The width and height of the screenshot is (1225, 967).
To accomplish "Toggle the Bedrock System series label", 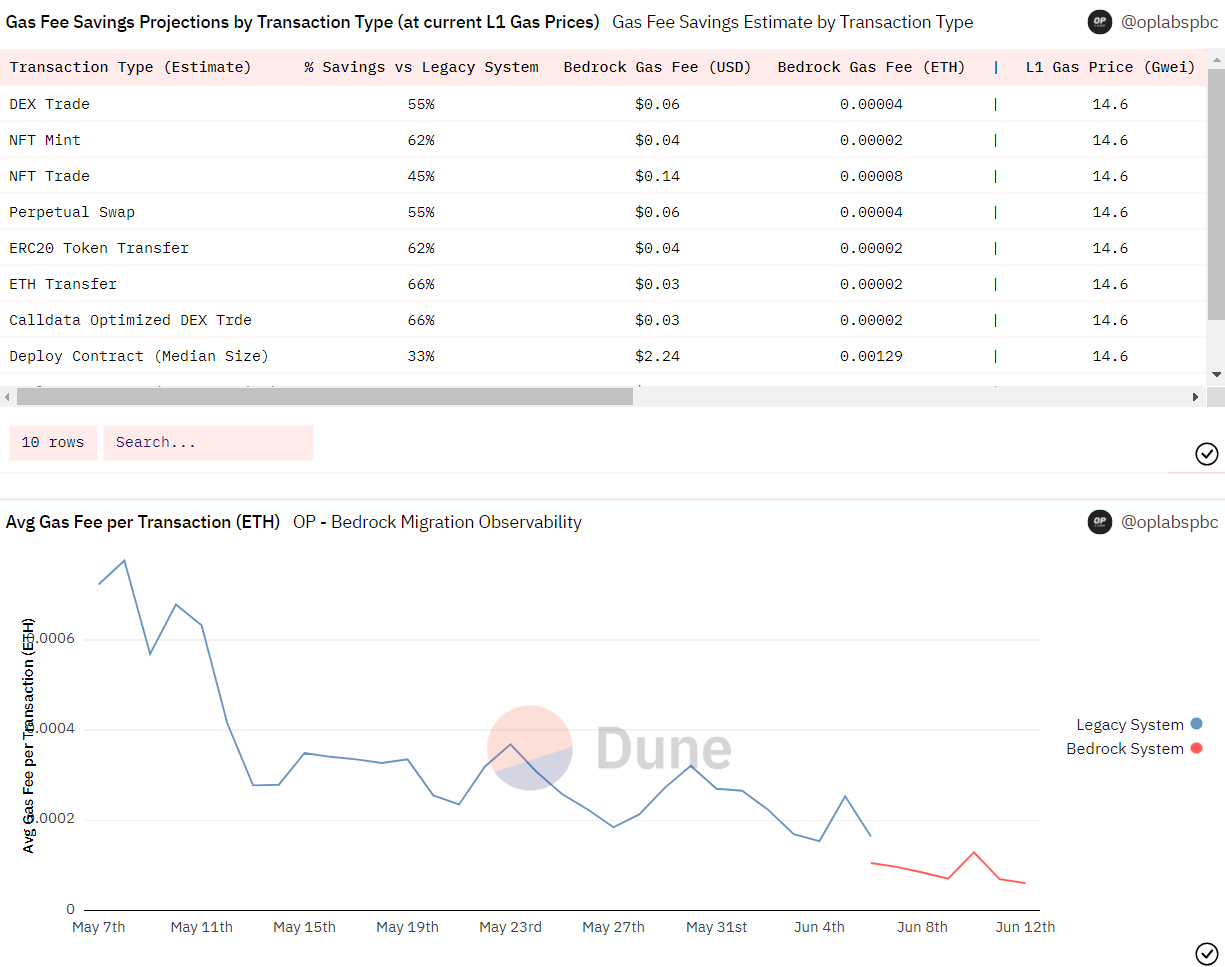I will 1124,749.
